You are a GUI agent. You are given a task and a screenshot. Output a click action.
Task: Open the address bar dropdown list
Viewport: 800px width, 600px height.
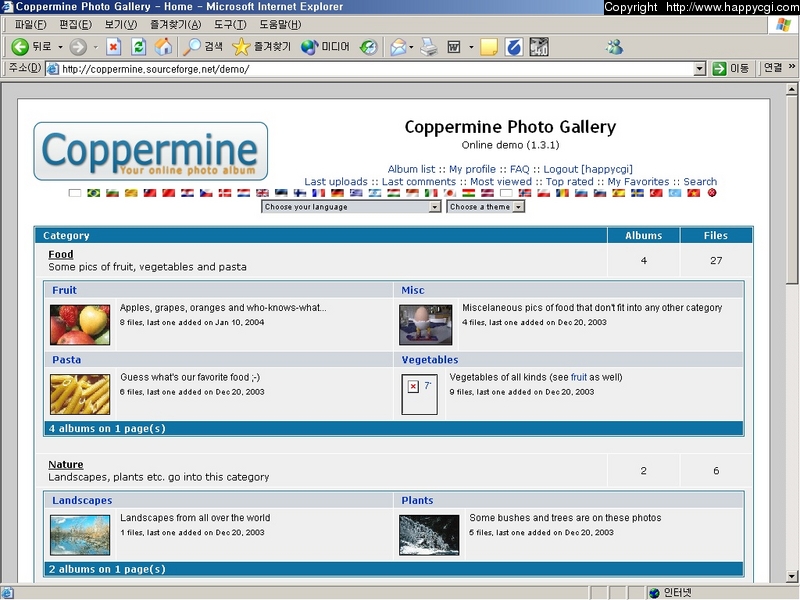click(700, 68)
